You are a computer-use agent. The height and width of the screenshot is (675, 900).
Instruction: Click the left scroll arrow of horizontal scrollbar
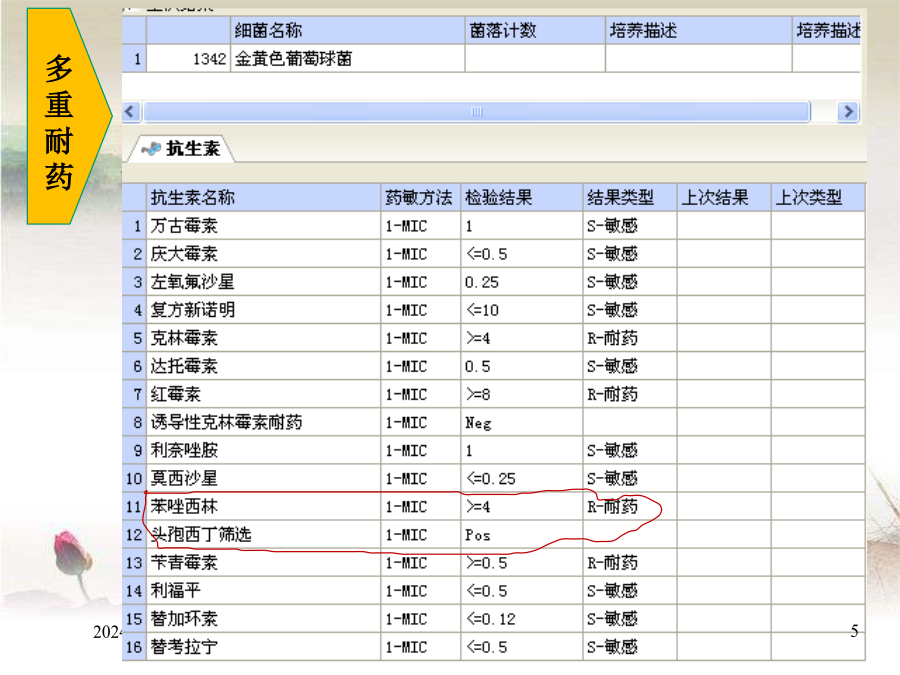click(131, 112)
